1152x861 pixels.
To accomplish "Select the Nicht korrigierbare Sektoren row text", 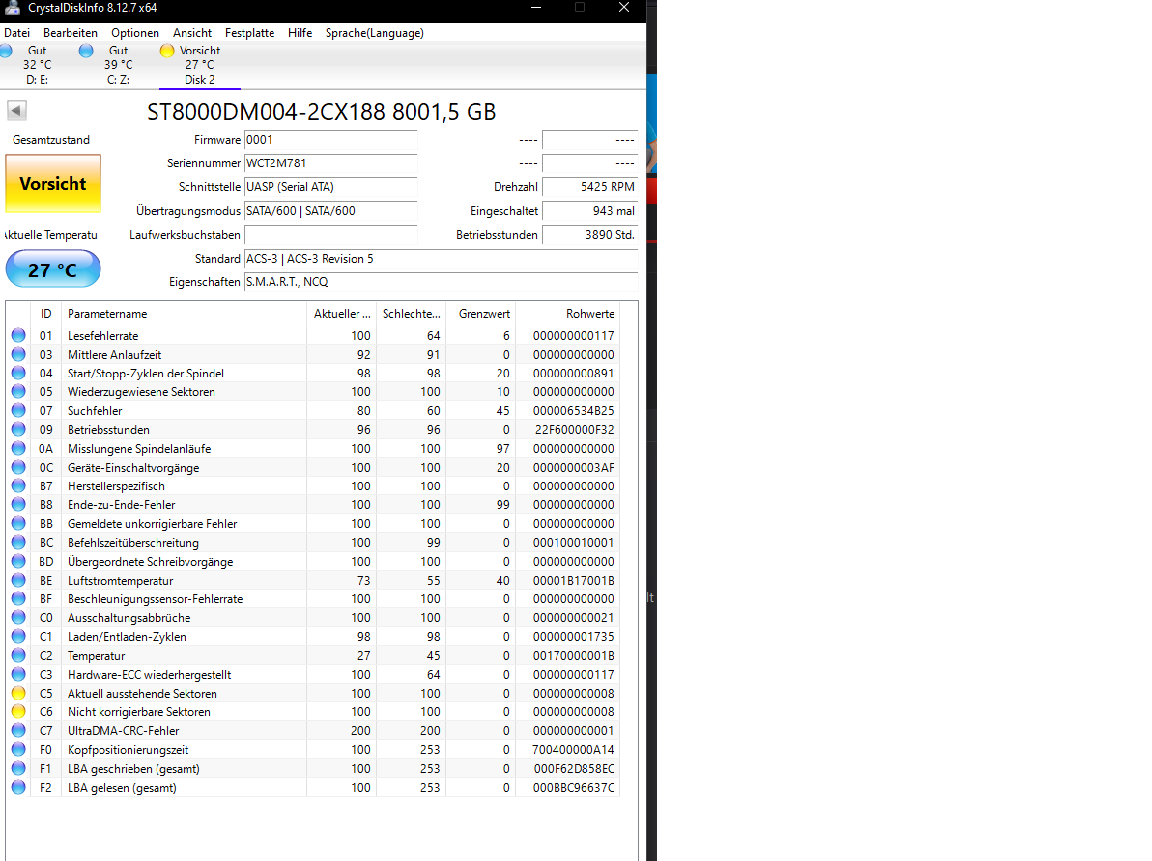I will (140, 712).
